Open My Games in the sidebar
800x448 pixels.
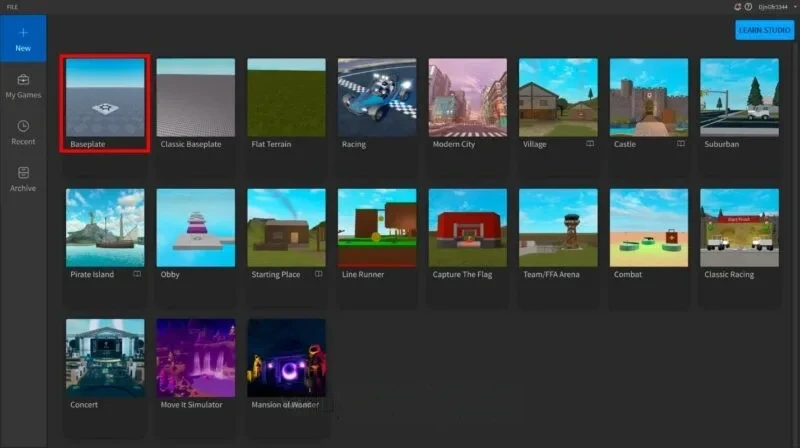coord(23,86)
